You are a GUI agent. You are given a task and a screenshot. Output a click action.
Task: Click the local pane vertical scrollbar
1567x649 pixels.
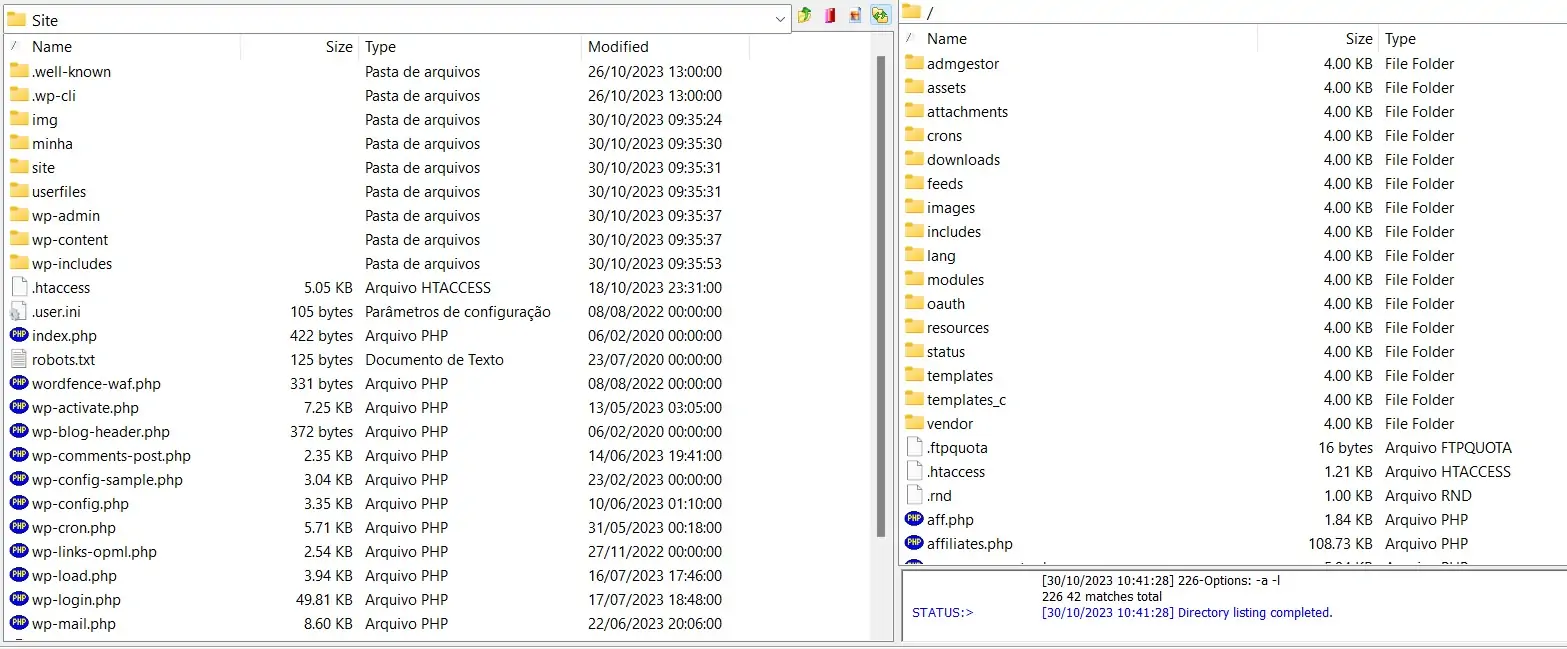point(881,300)
